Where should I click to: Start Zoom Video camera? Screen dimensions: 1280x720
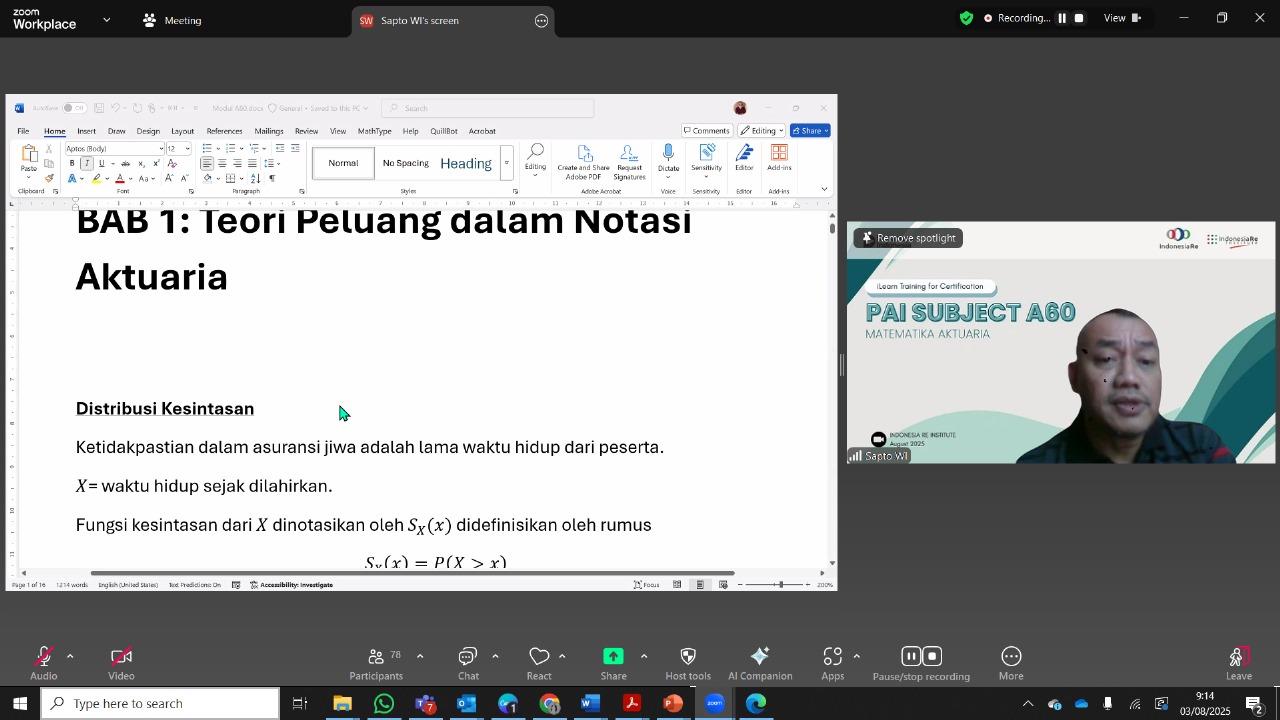point(121,663)
